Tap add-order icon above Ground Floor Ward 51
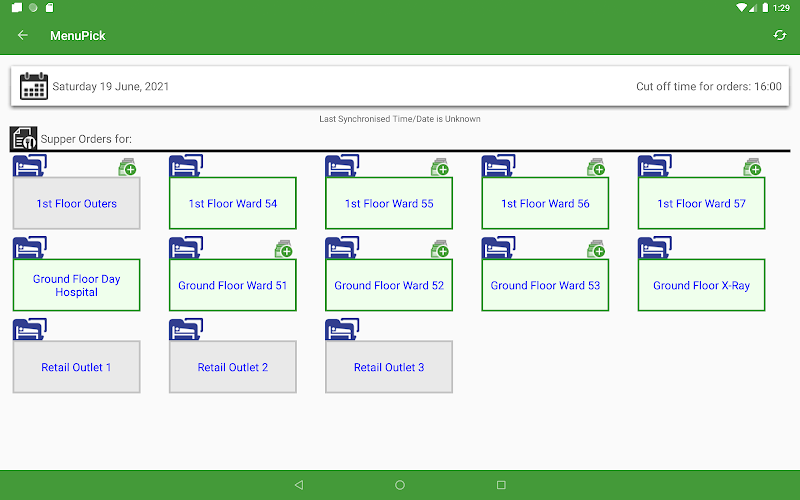 tap(284, 249)
